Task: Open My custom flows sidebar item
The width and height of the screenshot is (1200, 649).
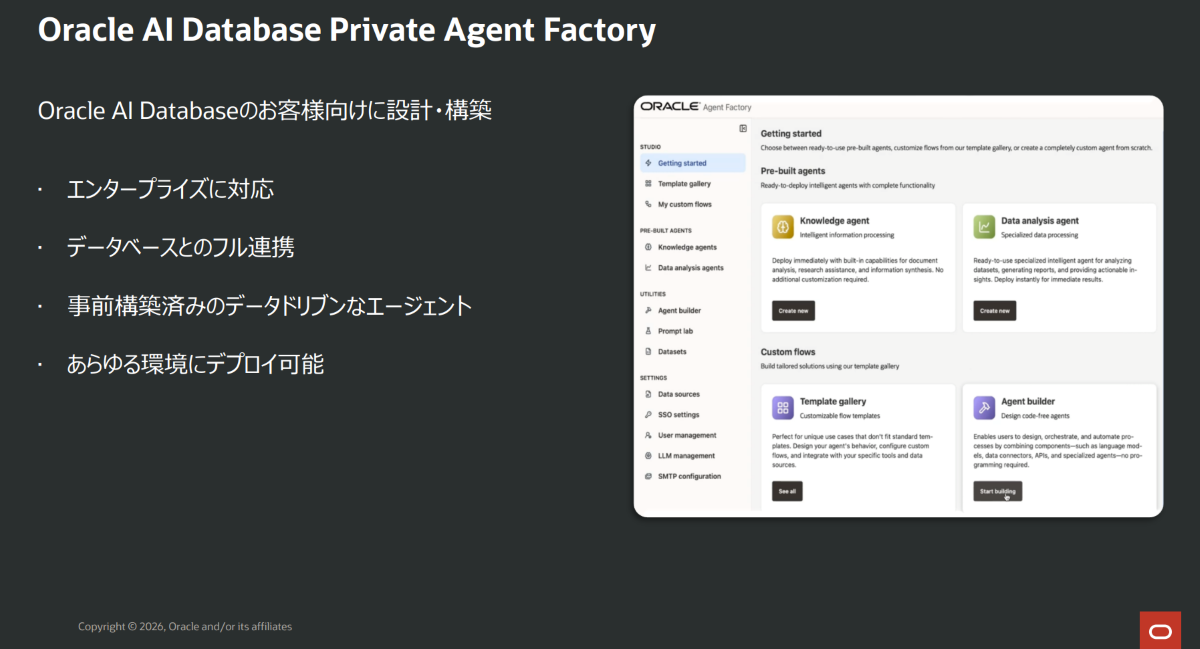Action: coord(684,204)
